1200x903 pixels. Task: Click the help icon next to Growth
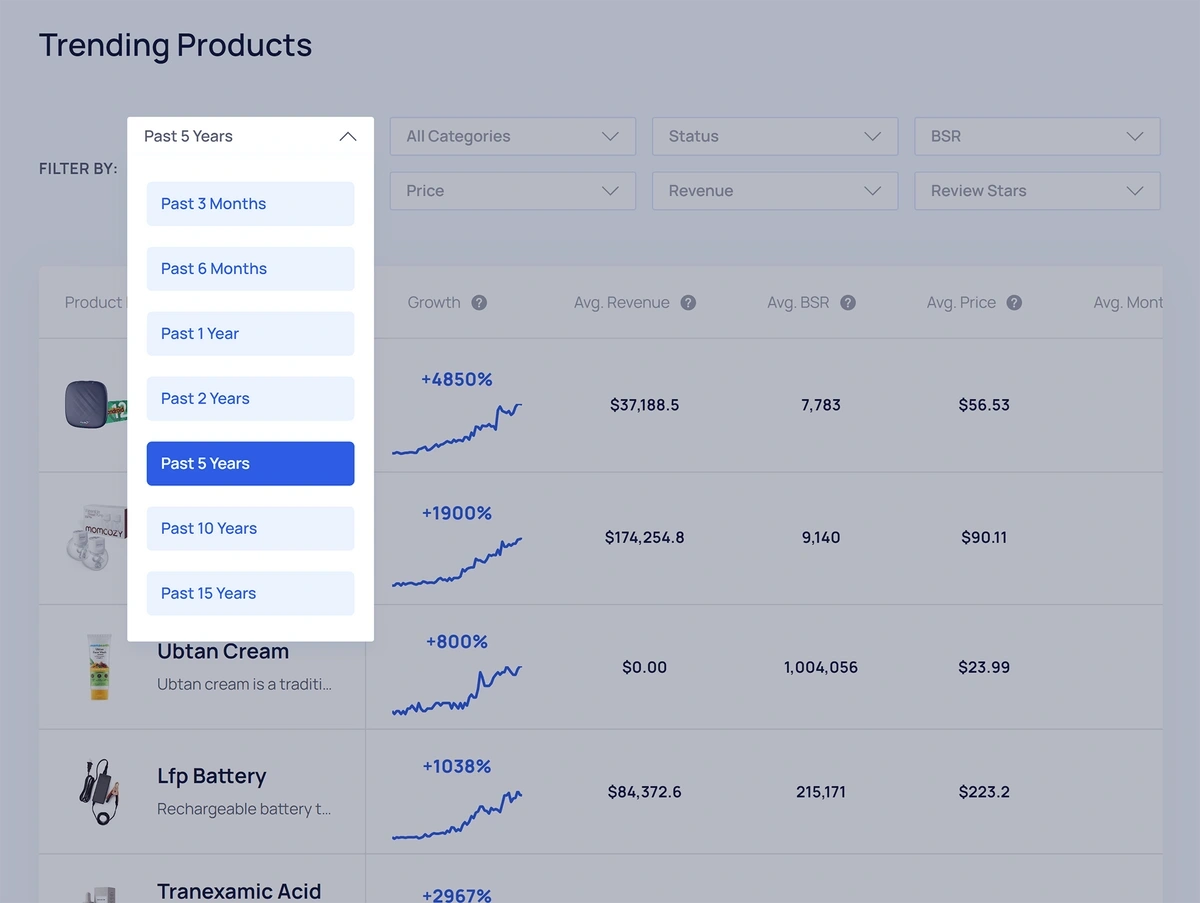(x=479, y=303)
